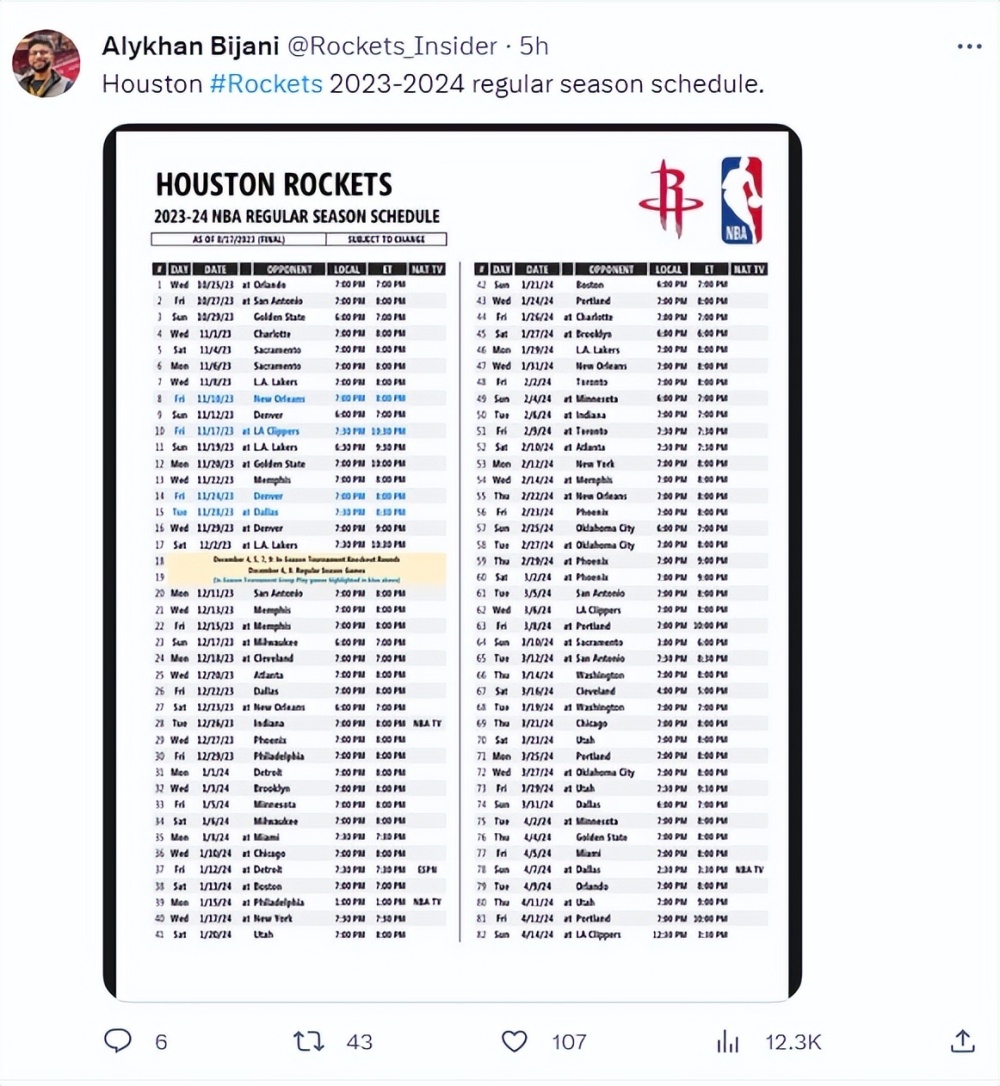Like the tweet with heart icon
Screen dimensions: 1000x1086
(515, 1041)
